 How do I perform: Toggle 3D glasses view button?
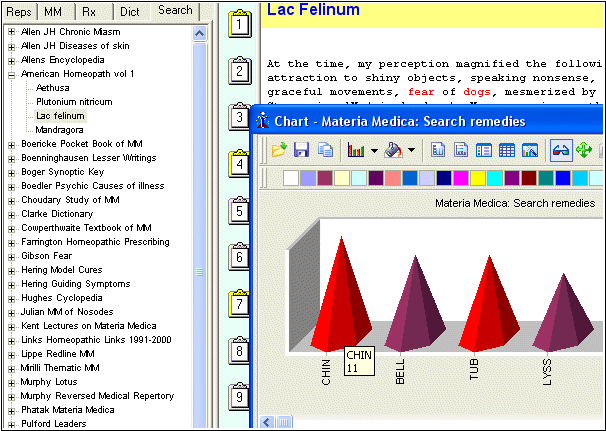pyautogui.click(x=561, y=150)
